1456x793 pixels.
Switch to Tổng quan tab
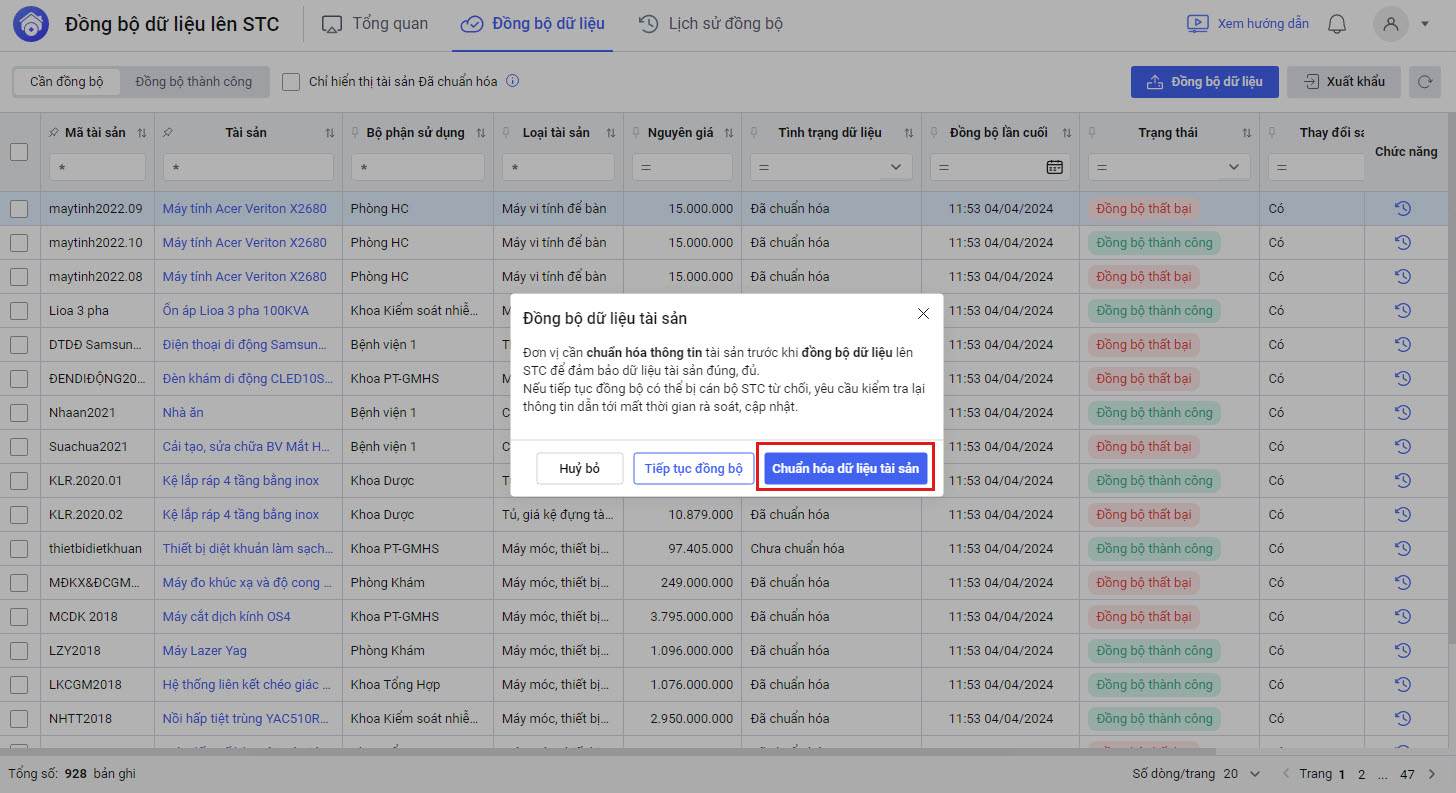coord(375,24)
